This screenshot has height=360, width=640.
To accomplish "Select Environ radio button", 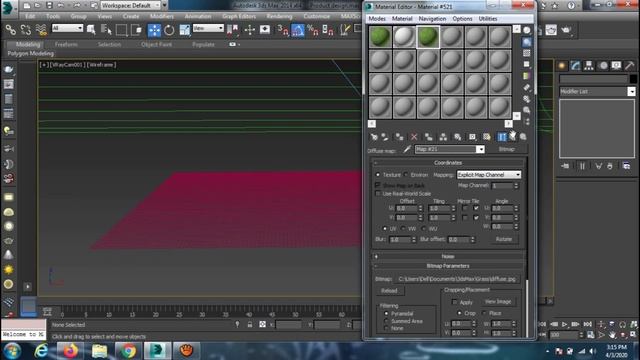I will [406, 175].
